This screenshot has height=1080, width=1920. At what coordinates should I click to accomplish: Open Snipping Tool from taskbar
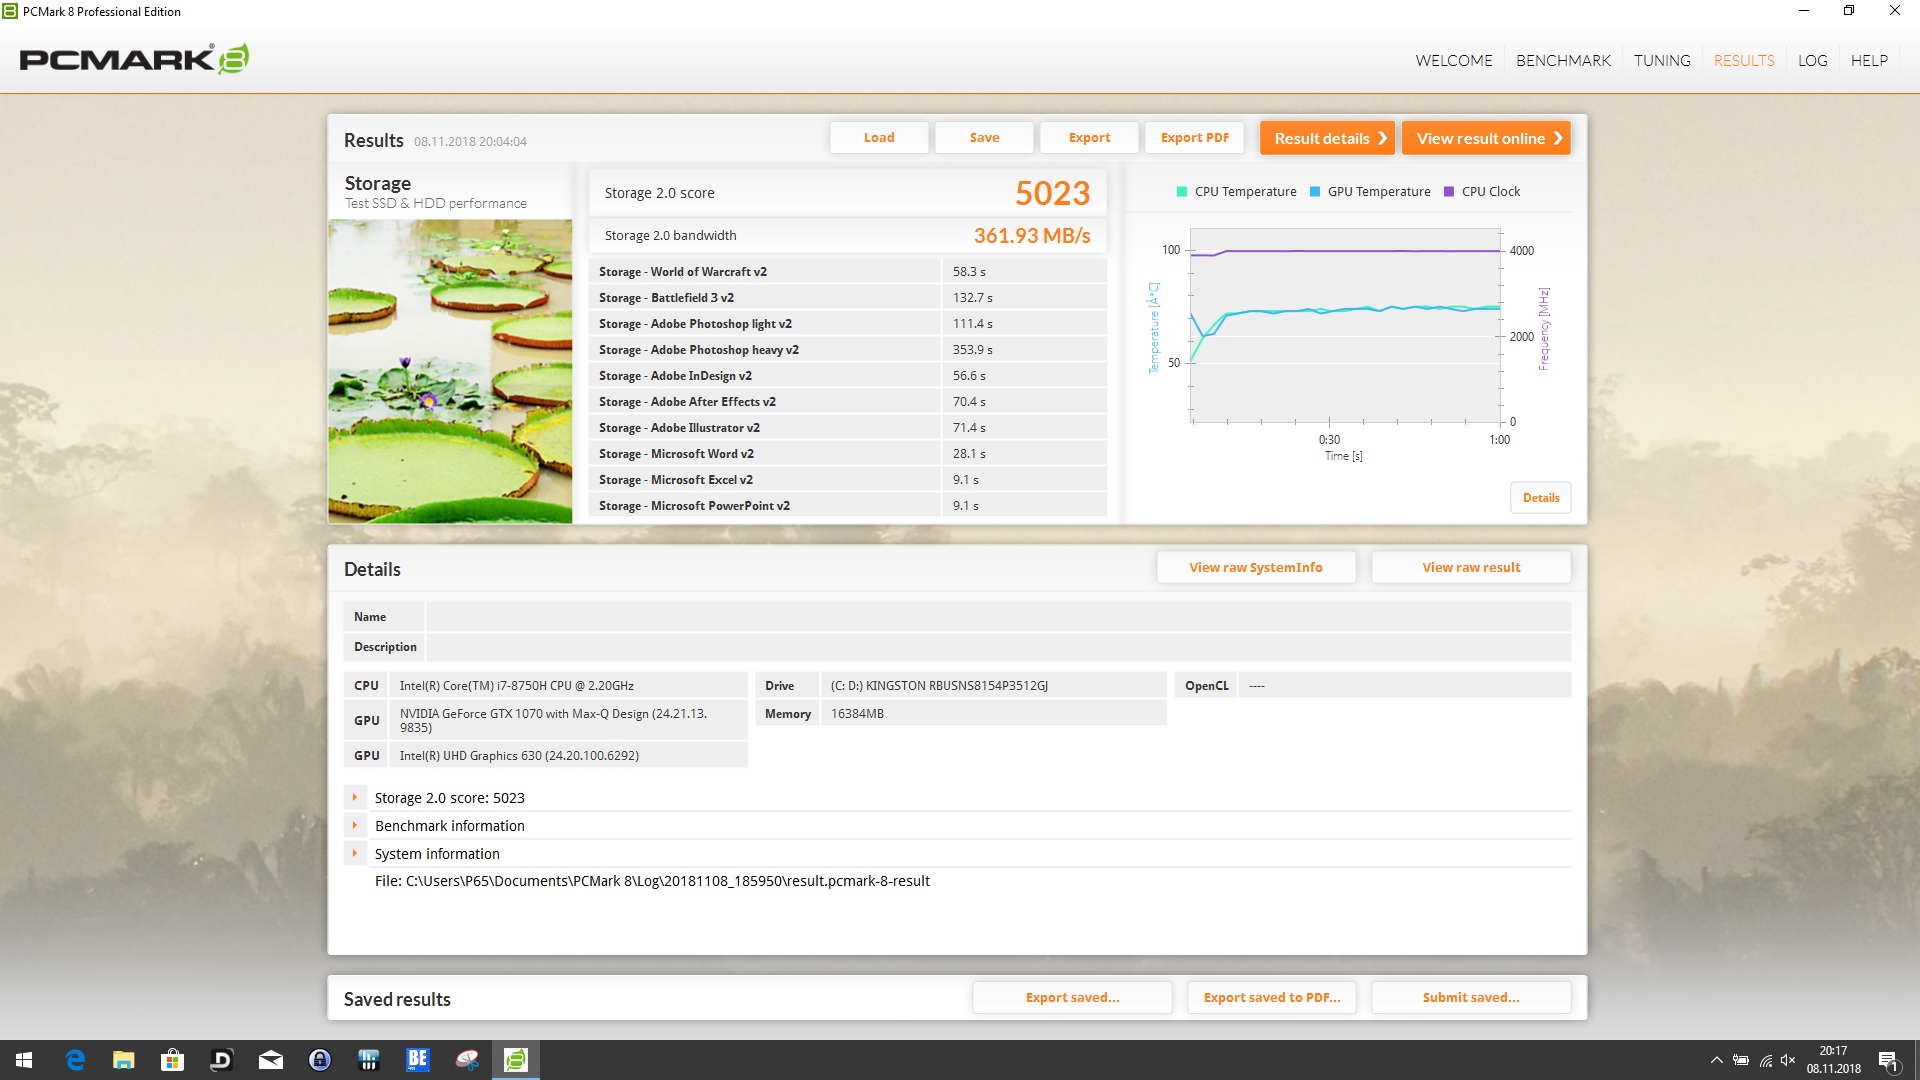pos(467,1060)
